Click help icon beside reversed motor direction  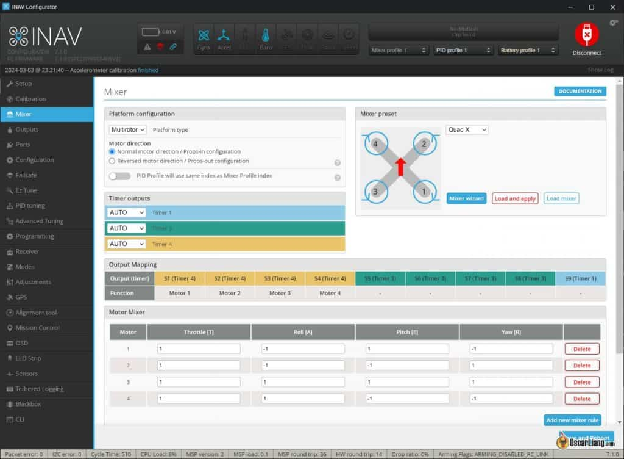[x=337, y=162]
